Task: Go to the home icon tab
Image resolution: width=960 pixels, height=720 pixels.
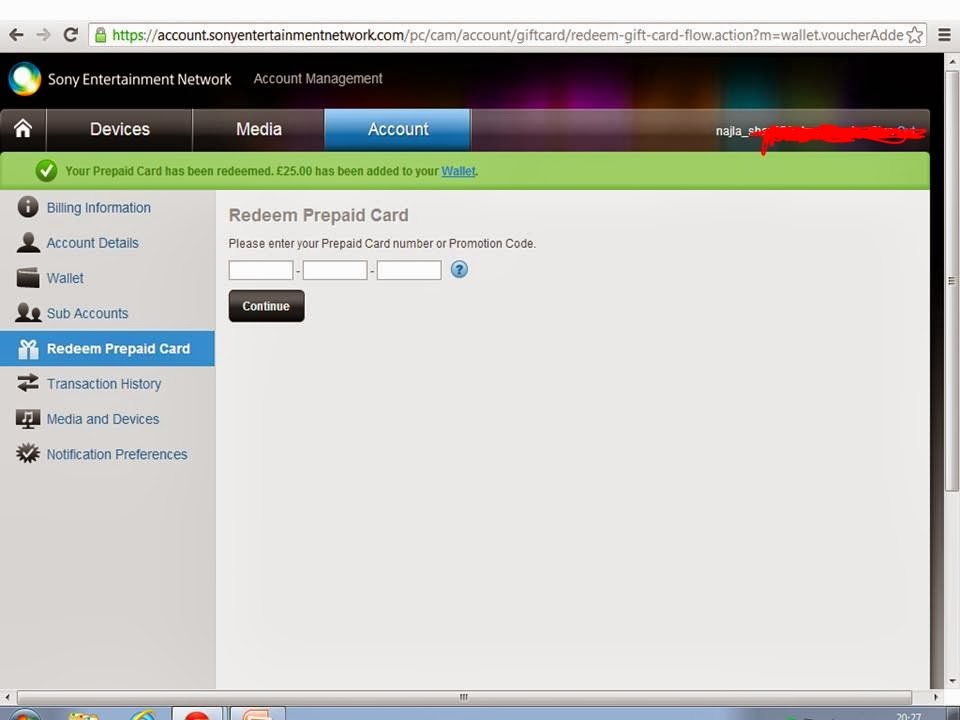Action: [23, 129]
